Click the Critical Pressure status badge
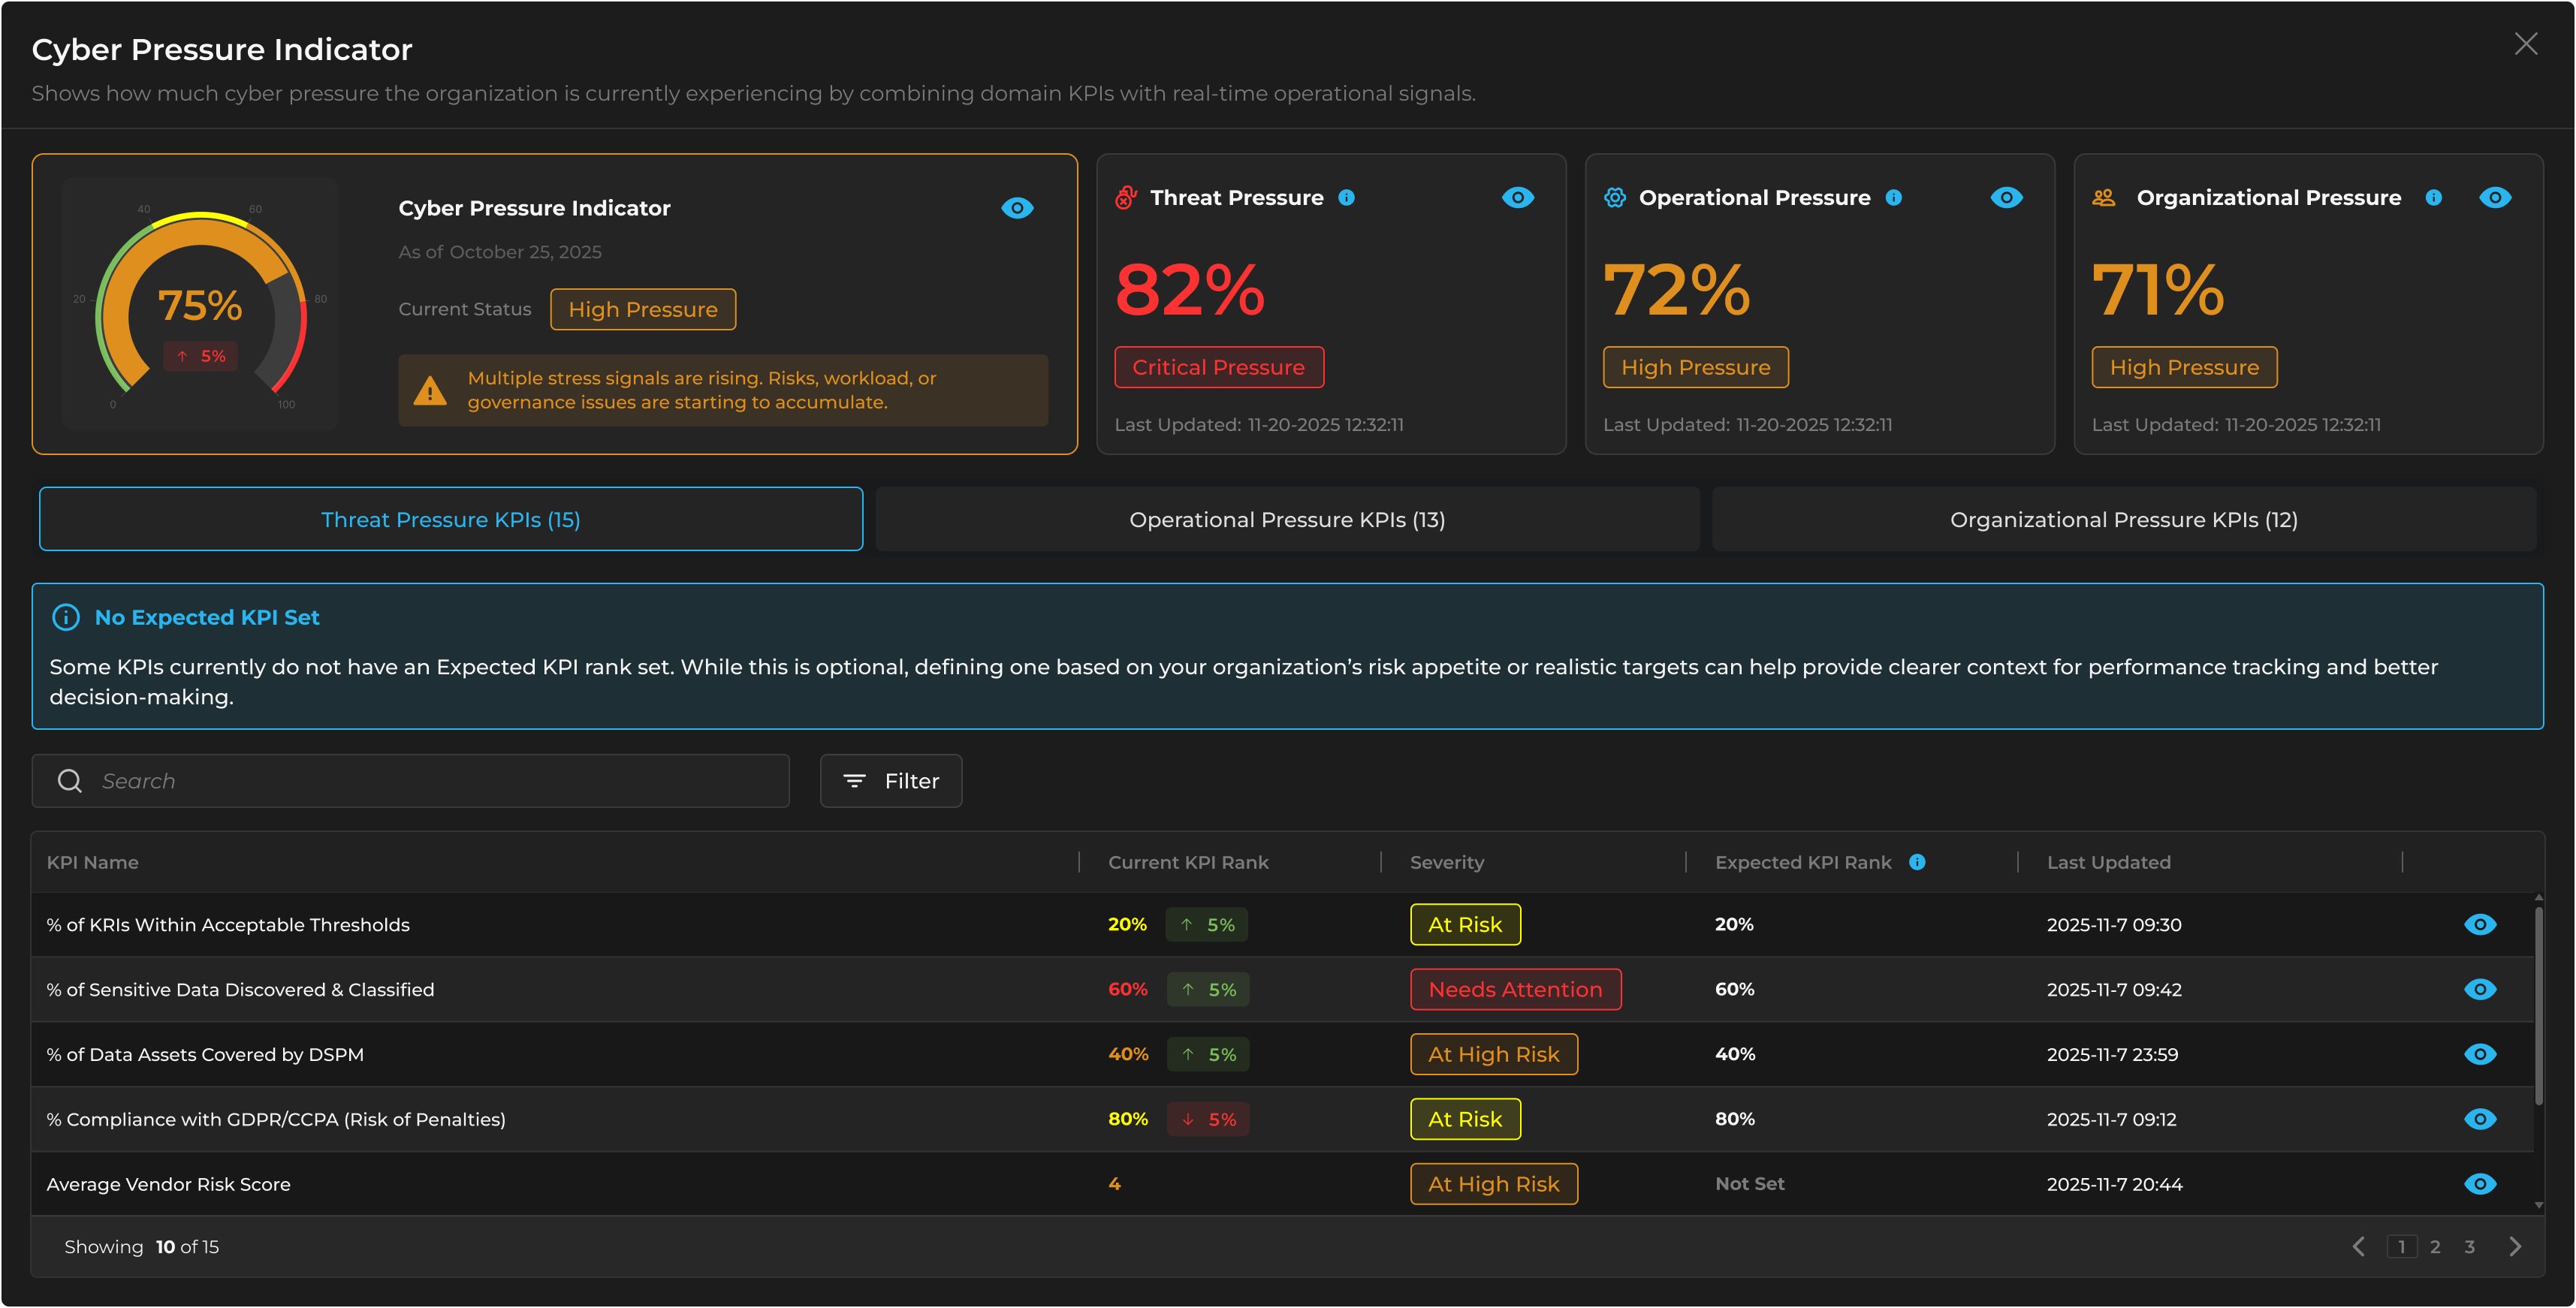 coord(1218,367)
